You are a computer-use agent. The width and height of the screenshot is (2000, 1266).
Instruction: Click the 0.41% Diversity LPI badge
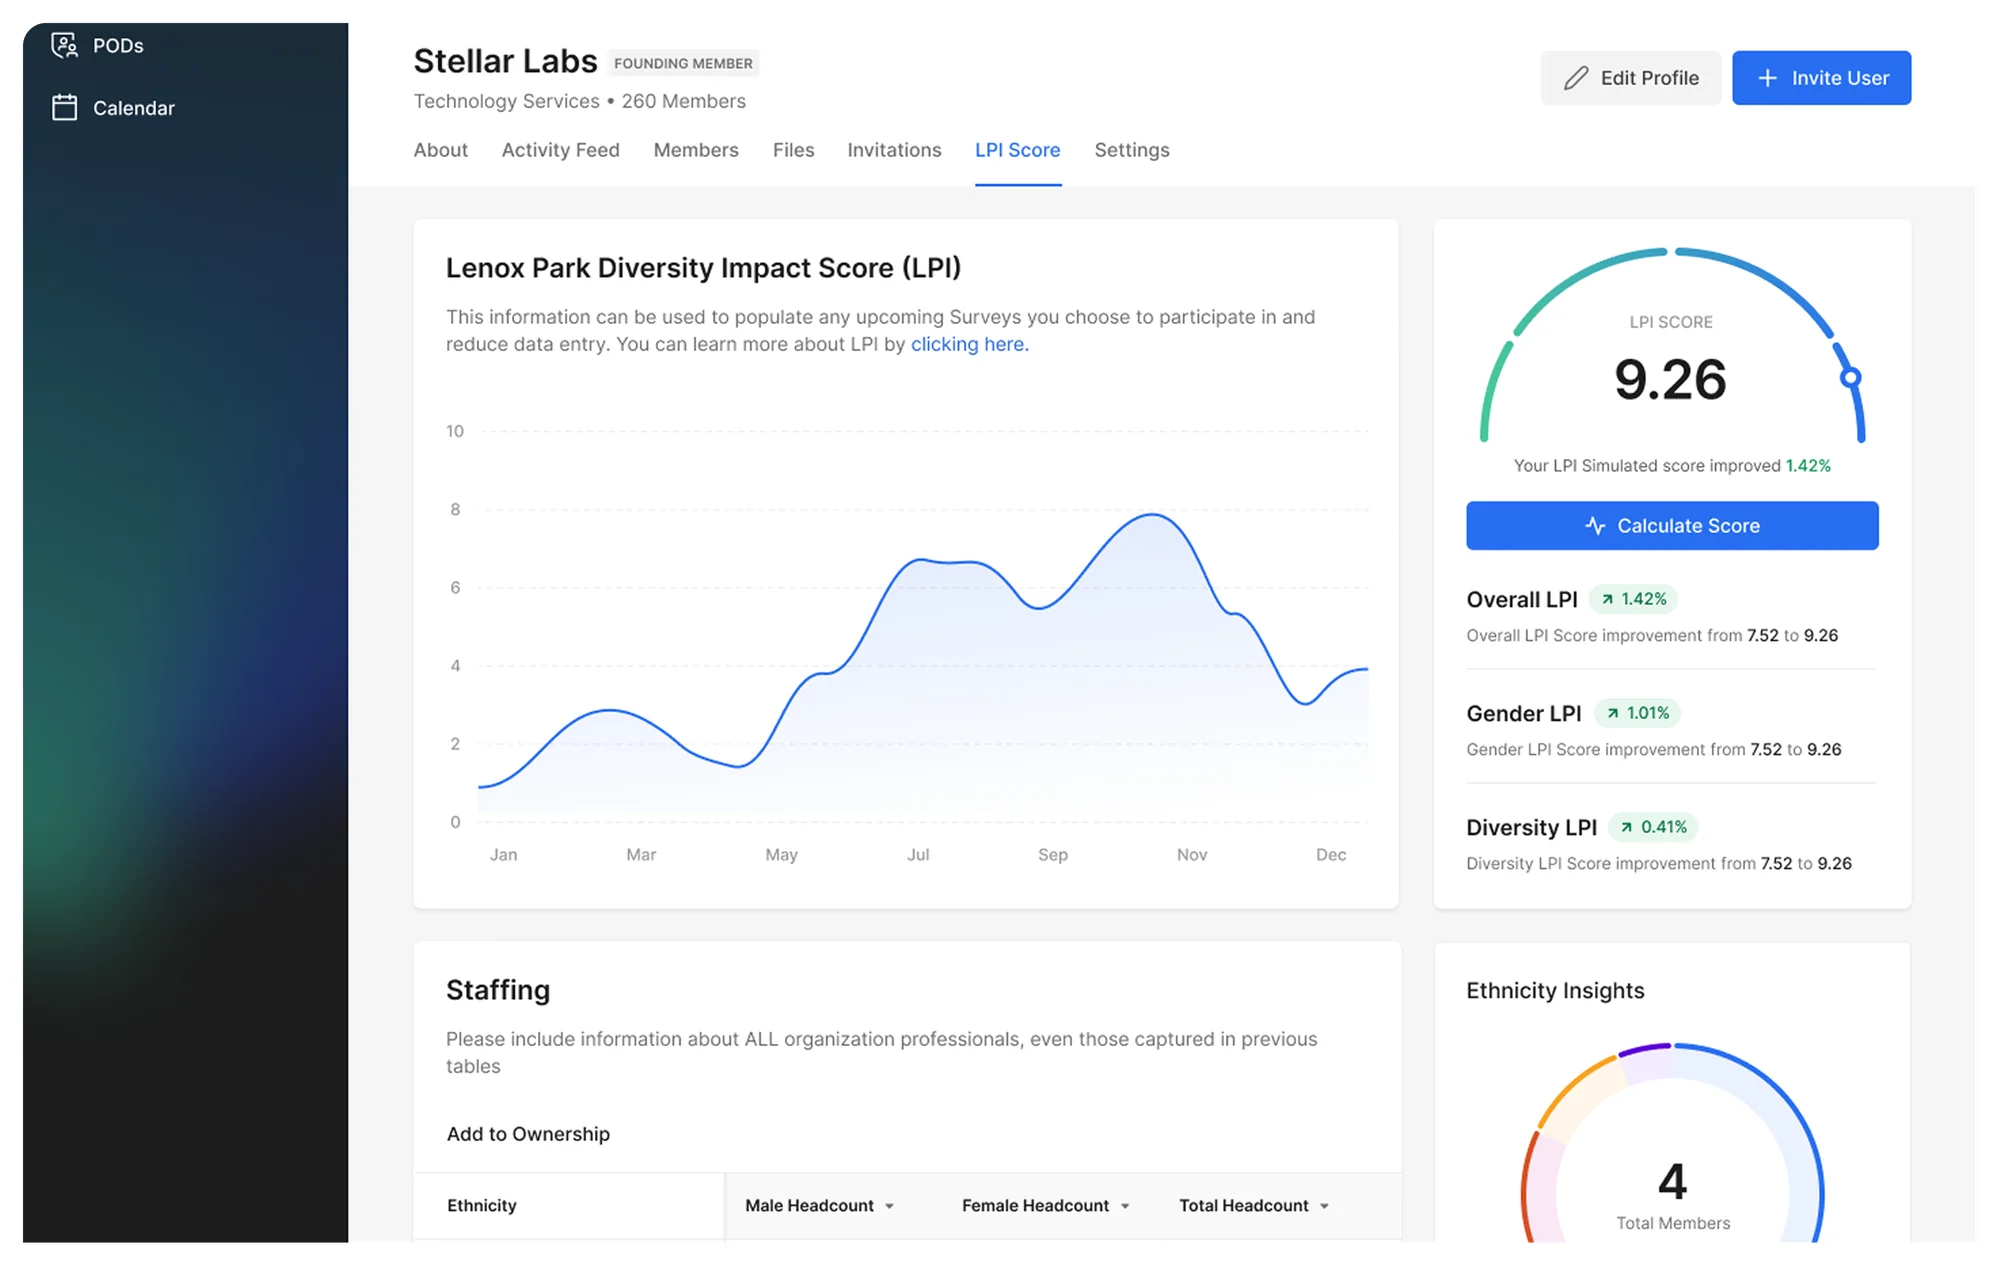tap(1653, 827)
